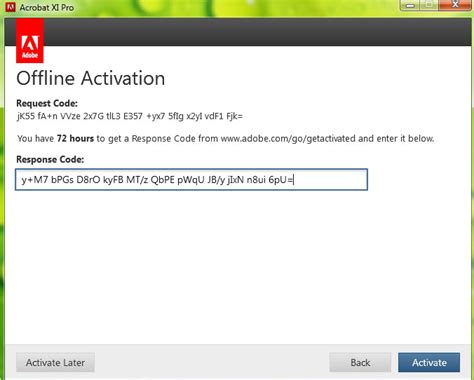Click the bold 72 hours text
Screen dimensions: 474x380
(75, 138)
